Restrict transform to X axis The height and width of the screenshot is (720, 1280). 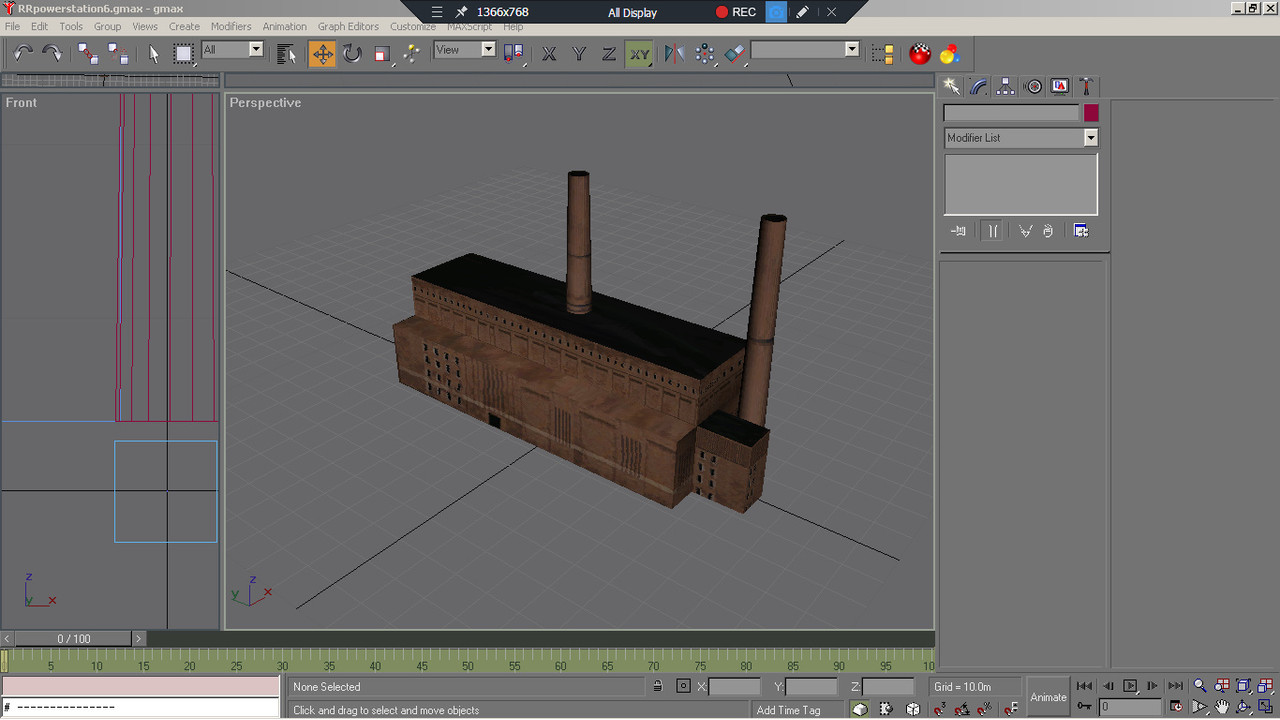pos(549,53)
